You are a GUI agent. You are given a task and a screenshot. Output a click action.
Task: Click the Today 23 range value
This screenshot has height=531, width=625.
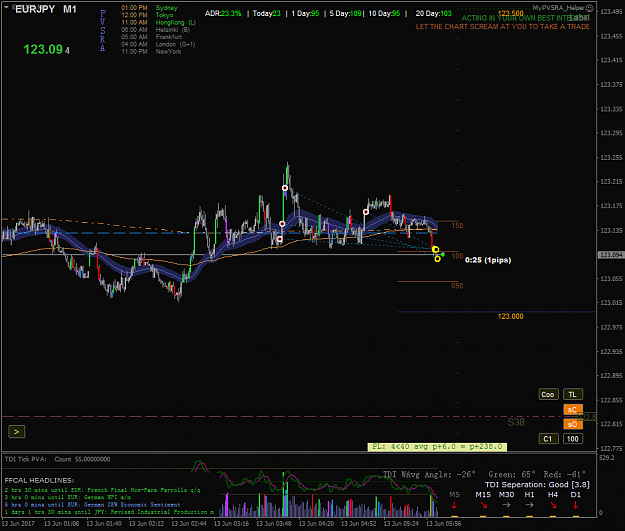(x=266, y=13)
